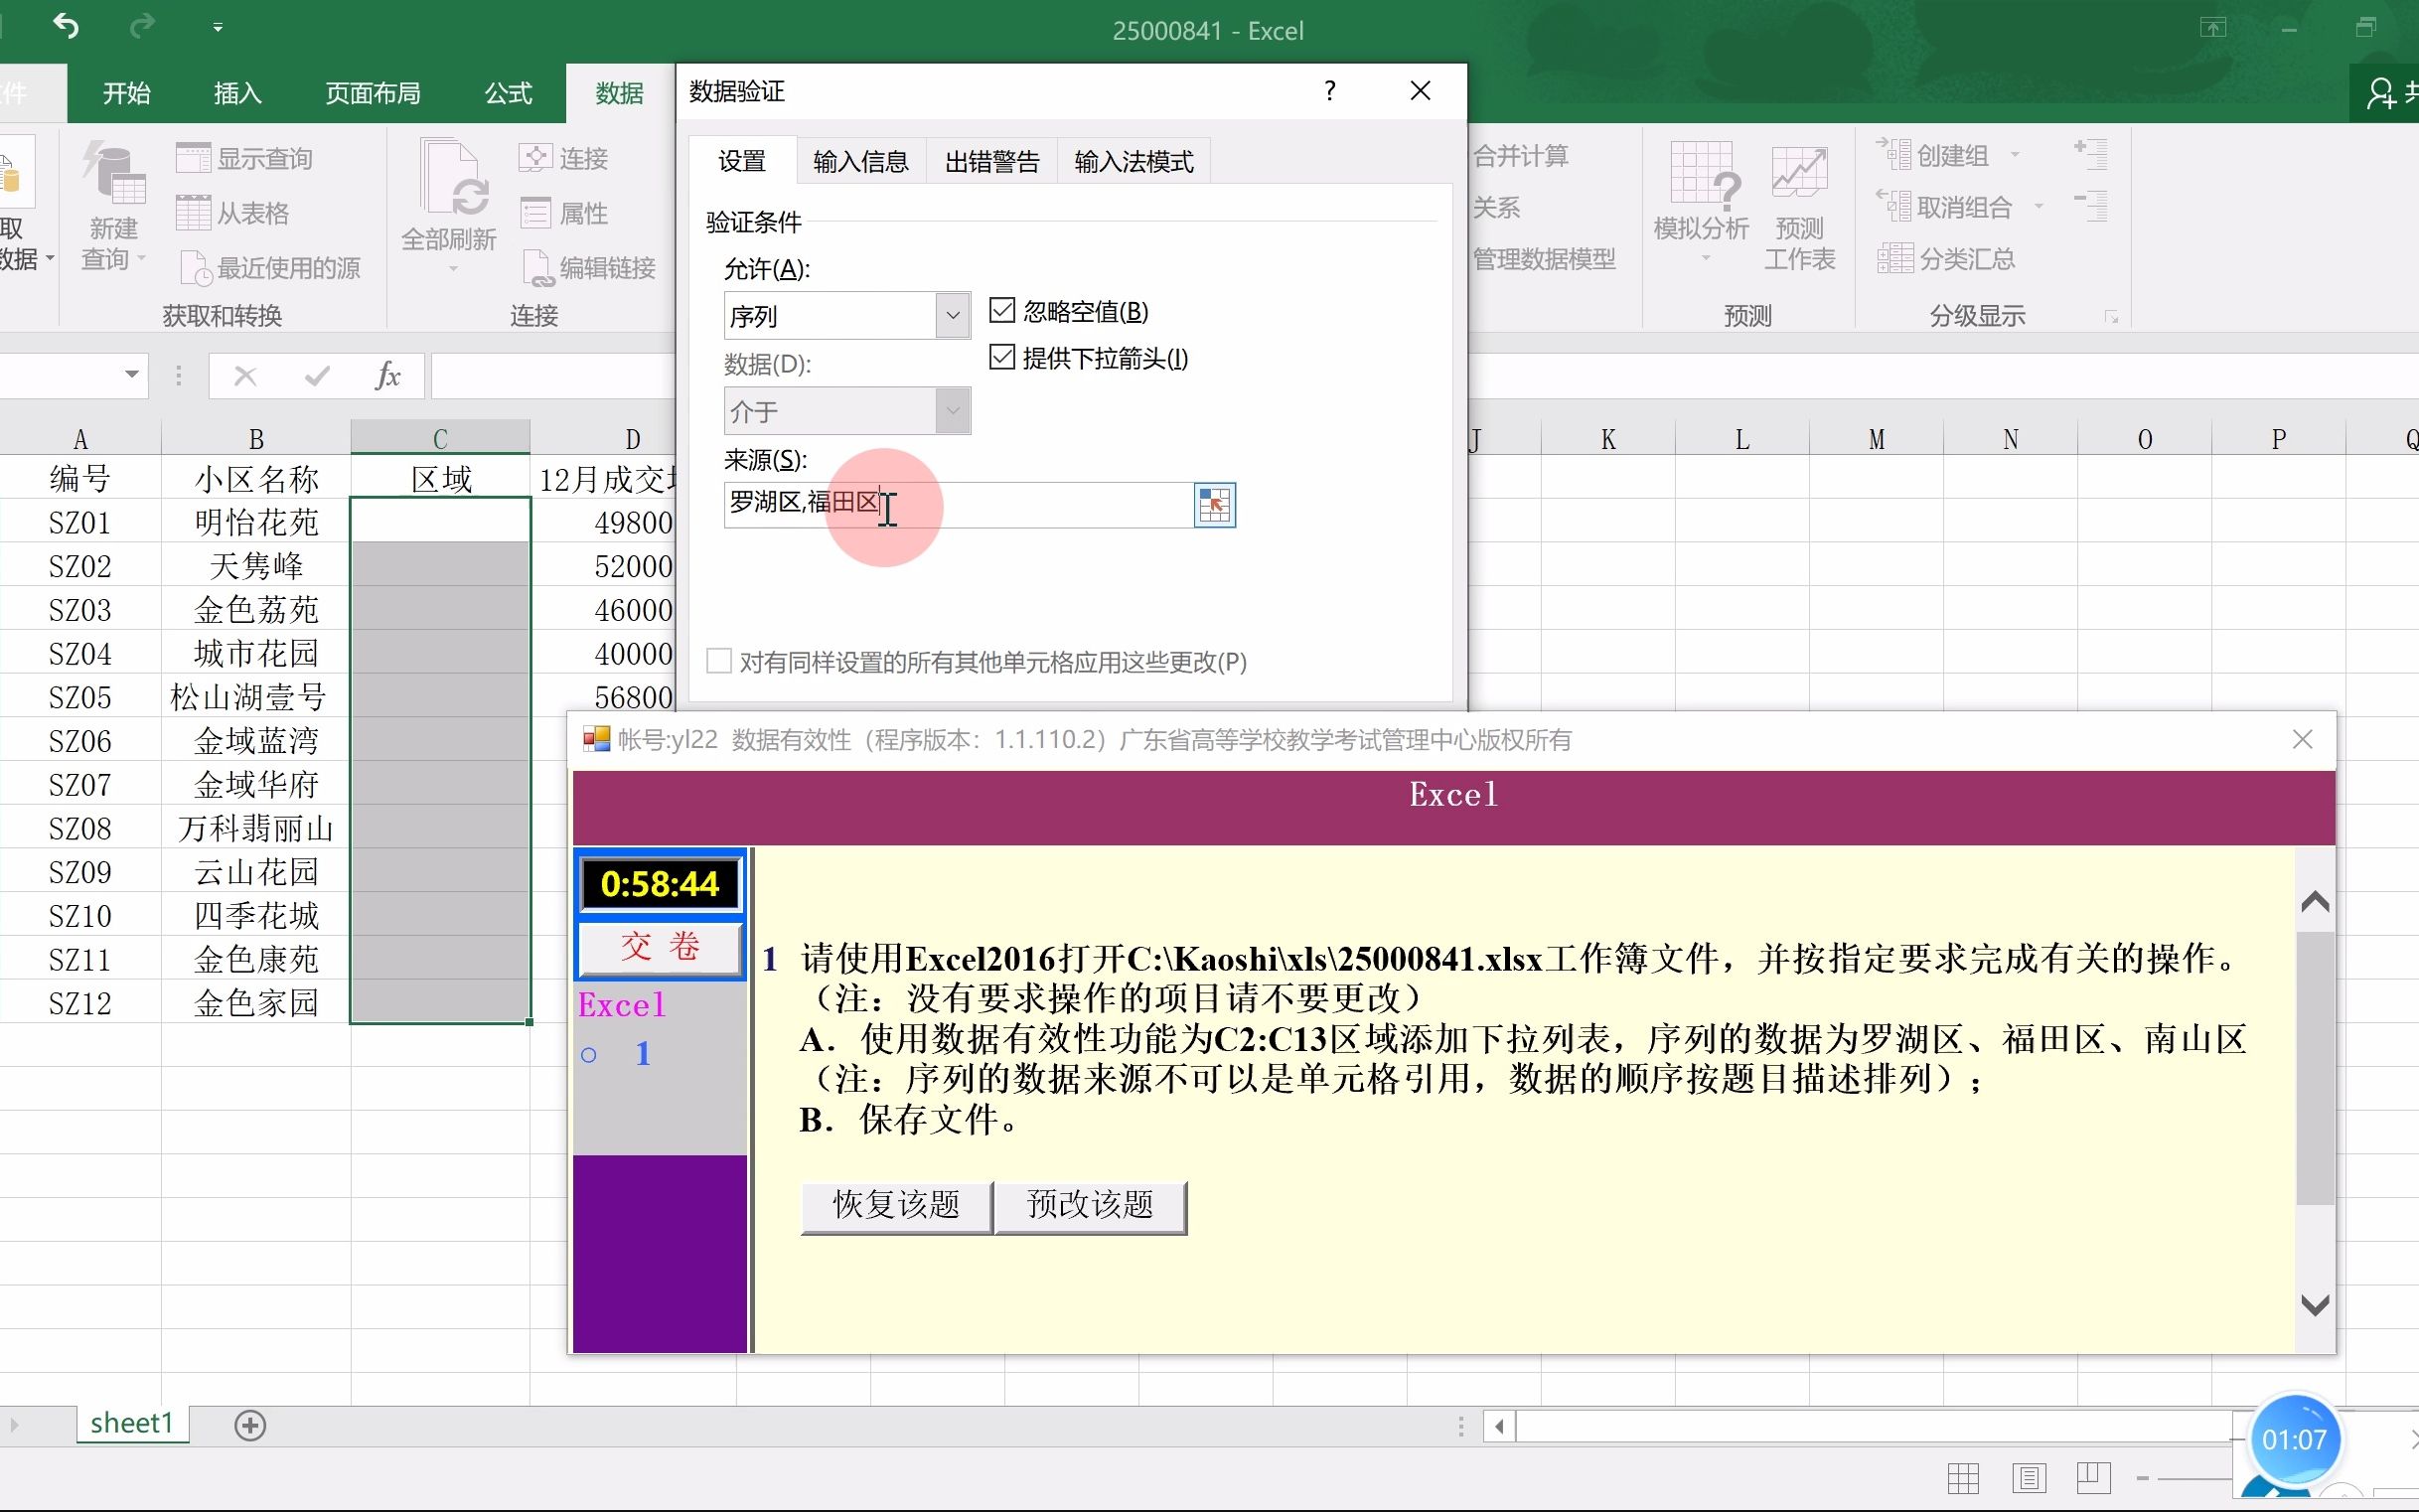Click the range selector icon in source field
This screenshot has width=2419, height=1512.
click(x=1214, y=505)
